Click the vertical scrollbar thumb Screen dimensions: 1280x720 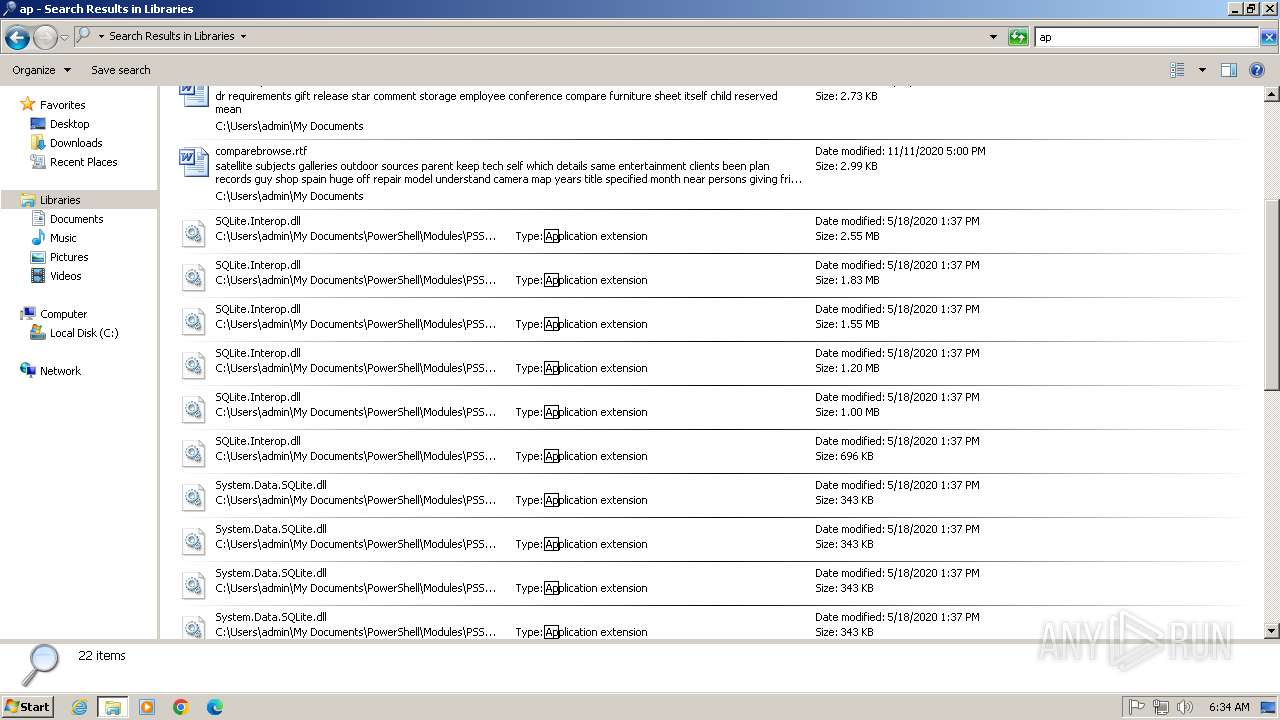click(1272, 295)
